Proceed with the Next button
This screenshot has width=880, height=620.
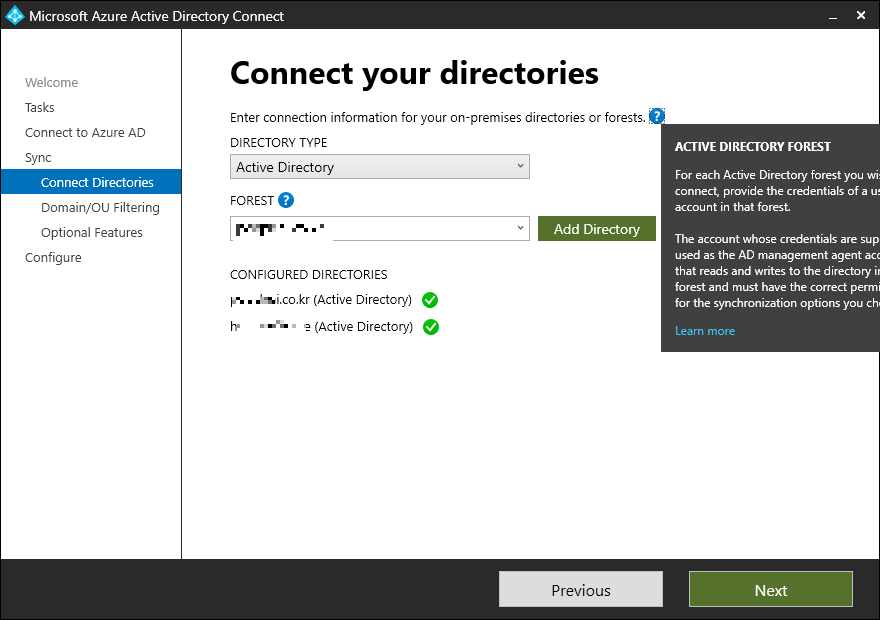pyautogui.click(x=771, y=590)
